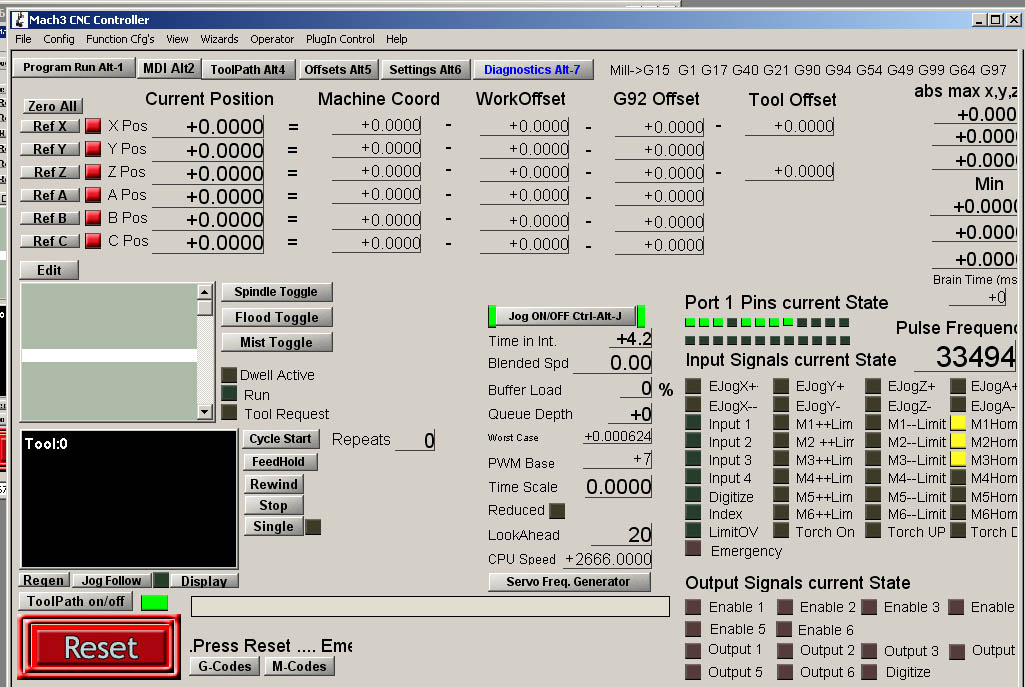Click the Reduced indicator LED
The height and width of the screenshot is (687, 1025).
point(557,511)
